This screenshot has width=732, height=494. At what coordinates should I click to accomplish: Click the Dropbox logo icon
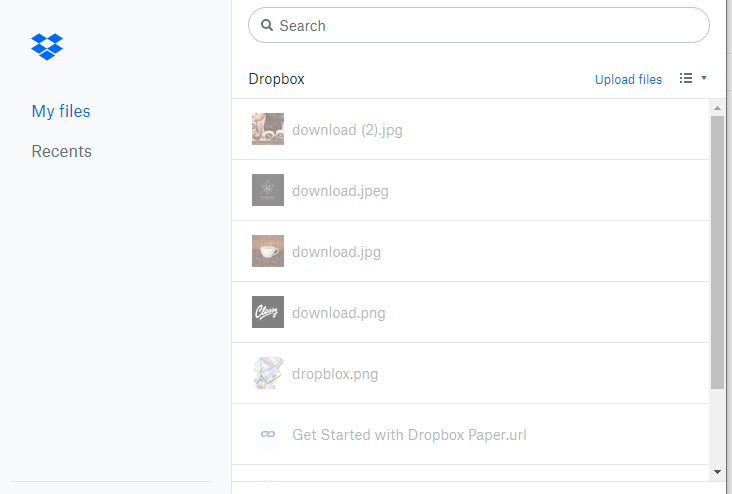pos(47,46)
